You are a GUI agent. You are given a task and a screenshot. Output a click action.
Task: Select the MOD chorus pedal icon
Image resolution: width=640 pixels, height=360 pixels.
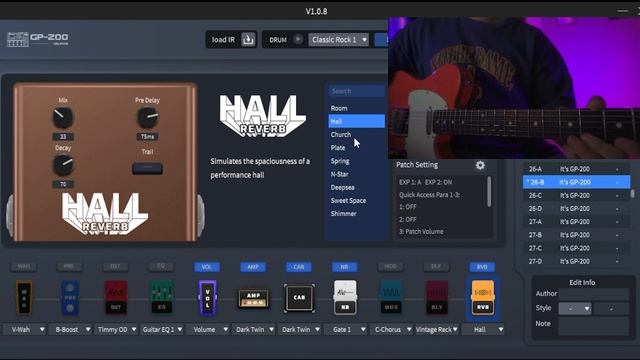pos(391,298)
